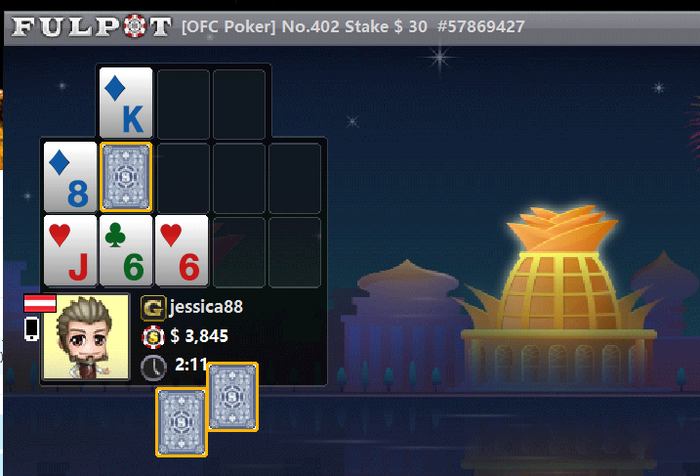Screen dimensions: 700x476
Task: Select the 8 of diamonds card
Action: tap(70, 177)
